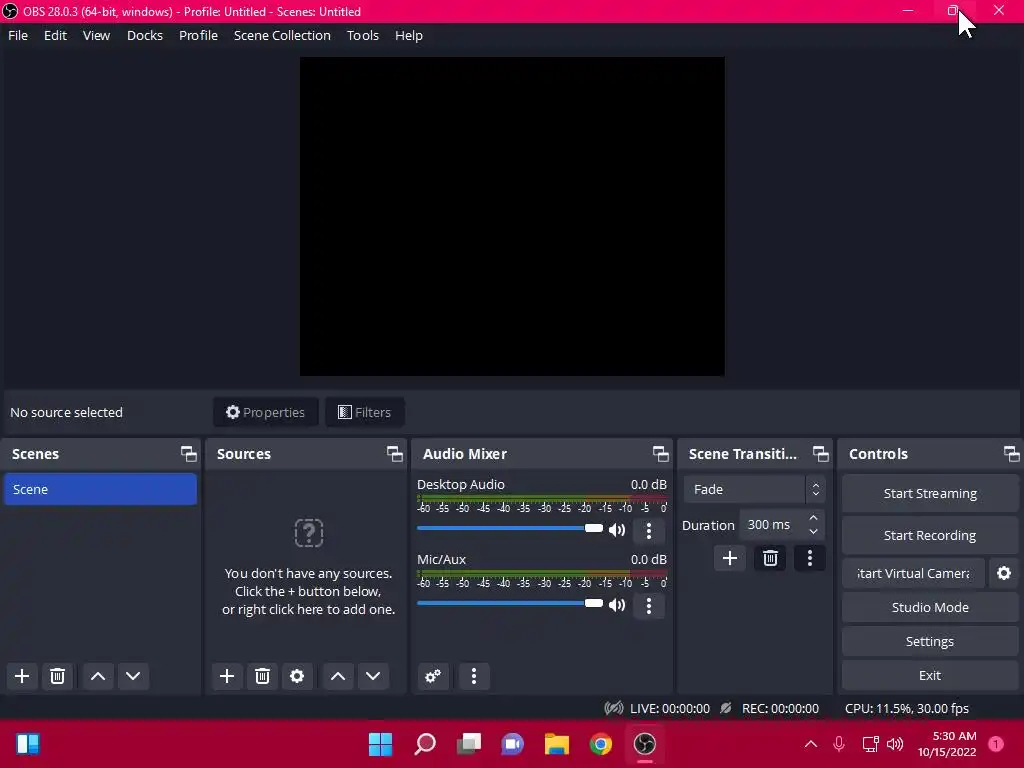Adjust Desktop Audio volume slider
This screenshot has height=768, width=1024.
[x=510, y=528]
